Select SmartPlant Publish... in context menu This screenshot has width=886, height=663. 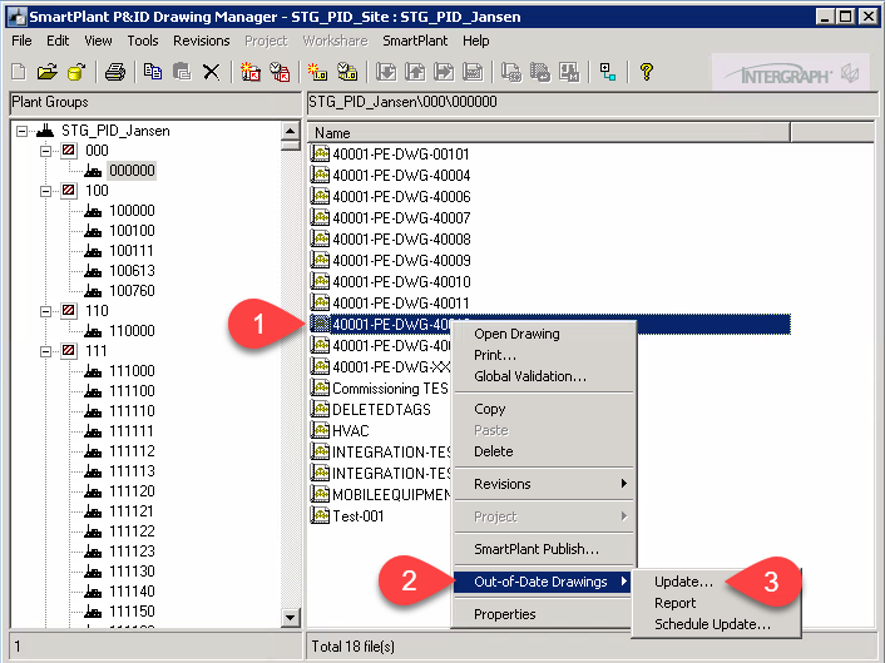coord(536,549)
